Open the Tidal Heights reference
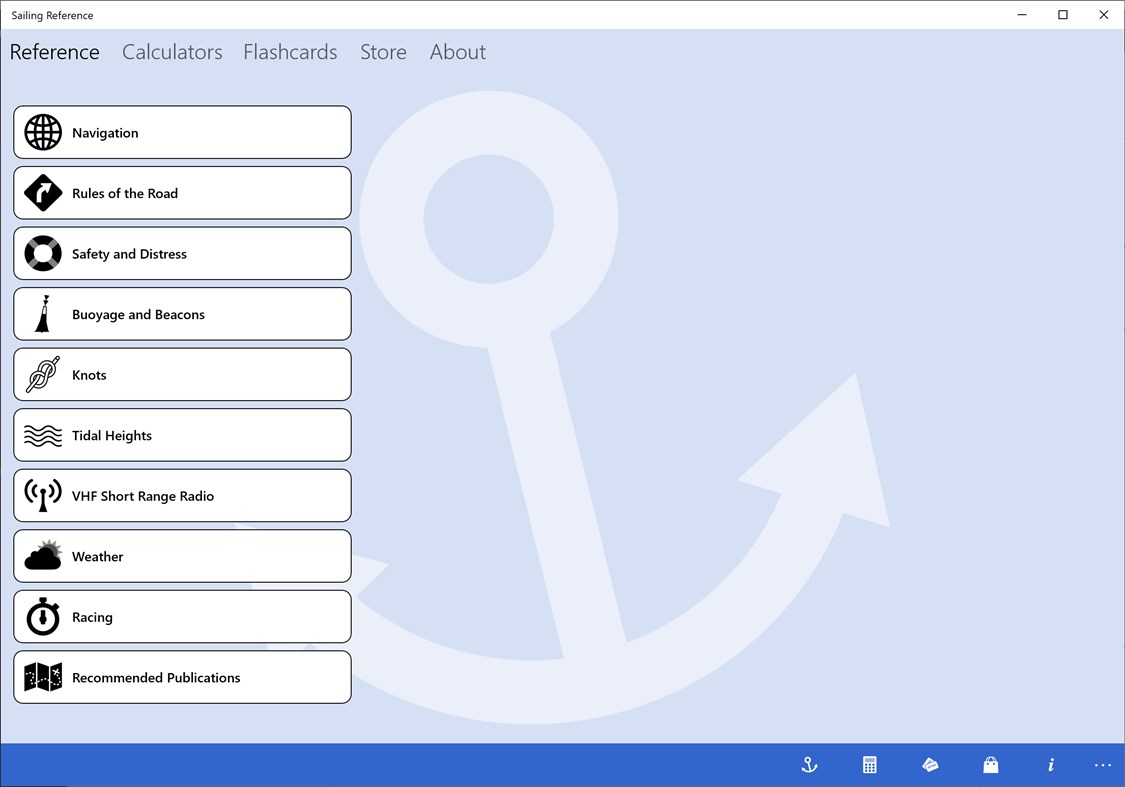The image size is (1125, 787). (182, 435)
